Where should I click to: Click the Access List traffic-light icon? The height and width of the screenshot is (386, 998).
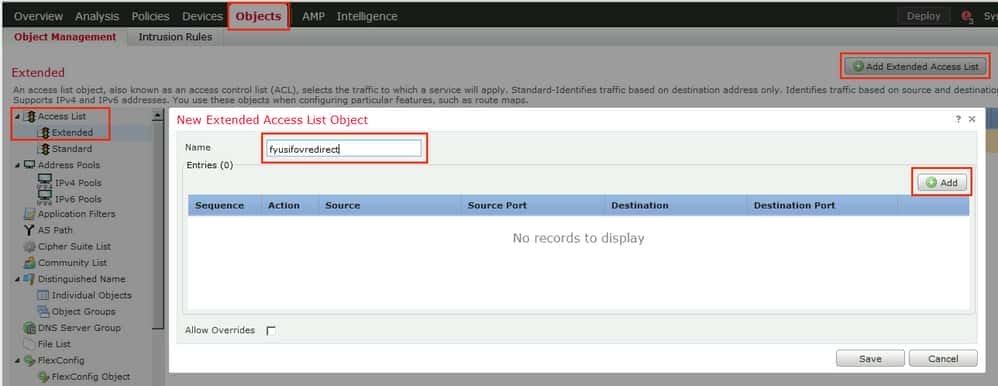29,117
